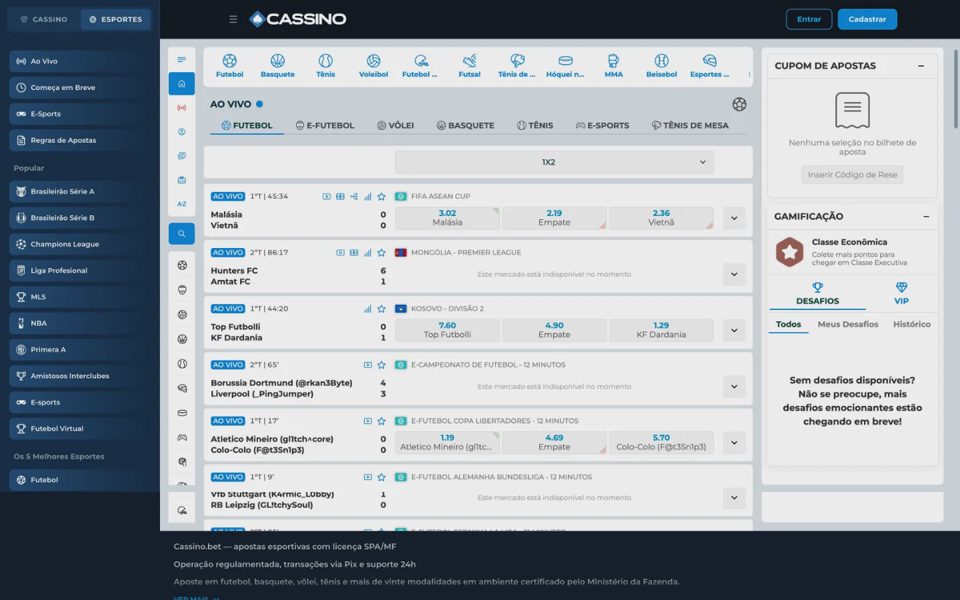Switch to the E-FUTEBOL live tab
Viewport: 960px width, 600px height.
(324, 126)
